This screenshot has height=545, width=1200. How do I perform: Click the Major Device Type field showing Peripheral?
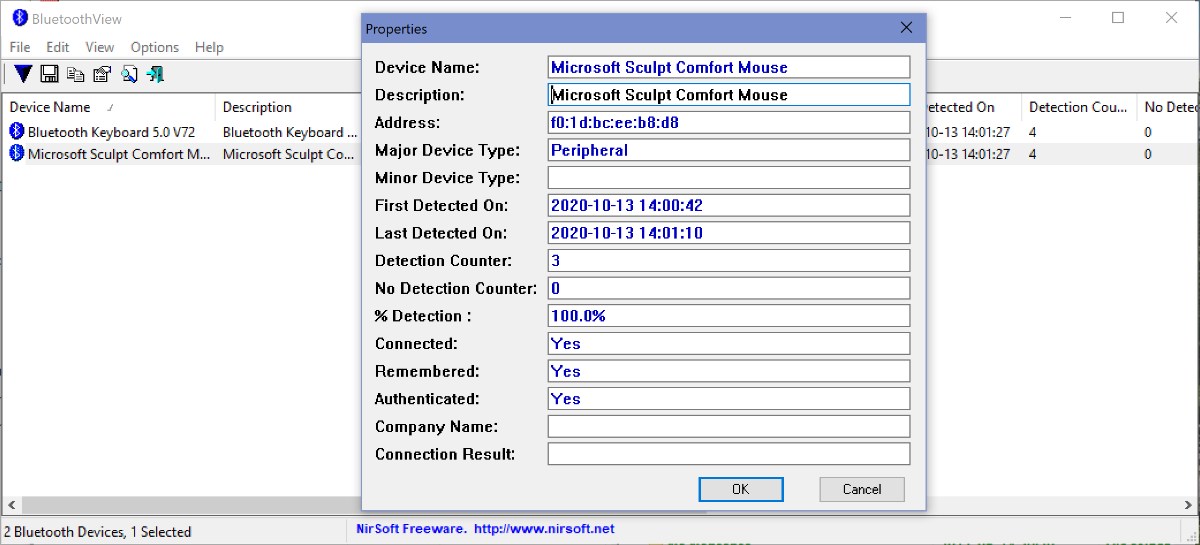(x=729, y=150)
